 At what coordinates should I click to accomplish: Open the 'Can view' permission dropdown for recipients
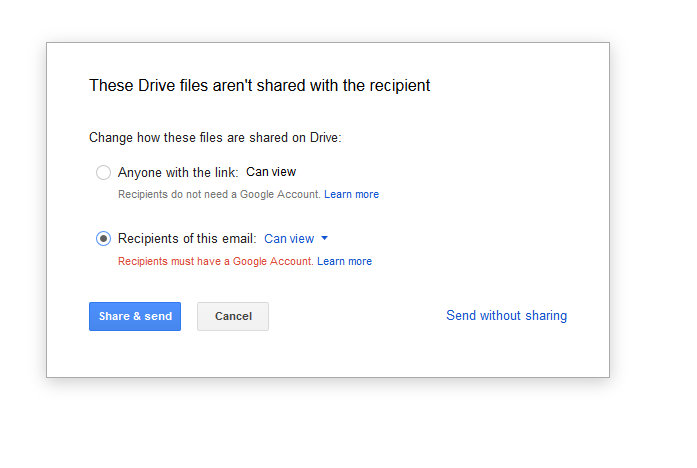tap(296, 239)
